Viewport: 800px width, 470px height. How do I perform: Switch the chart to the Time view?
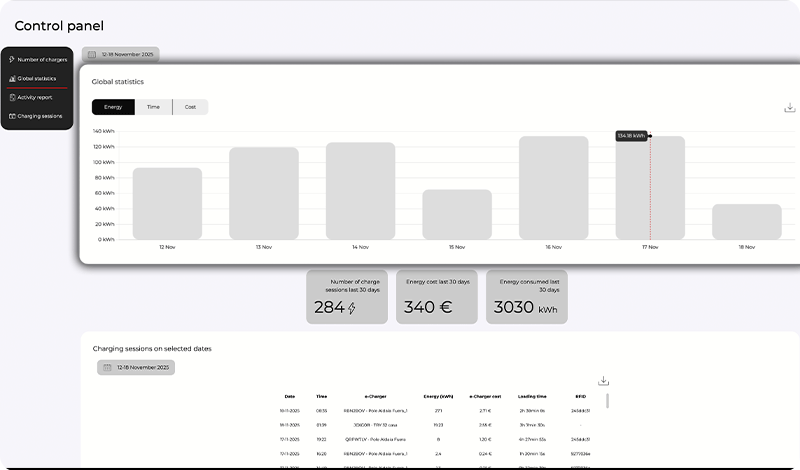[x=153, y=107]
